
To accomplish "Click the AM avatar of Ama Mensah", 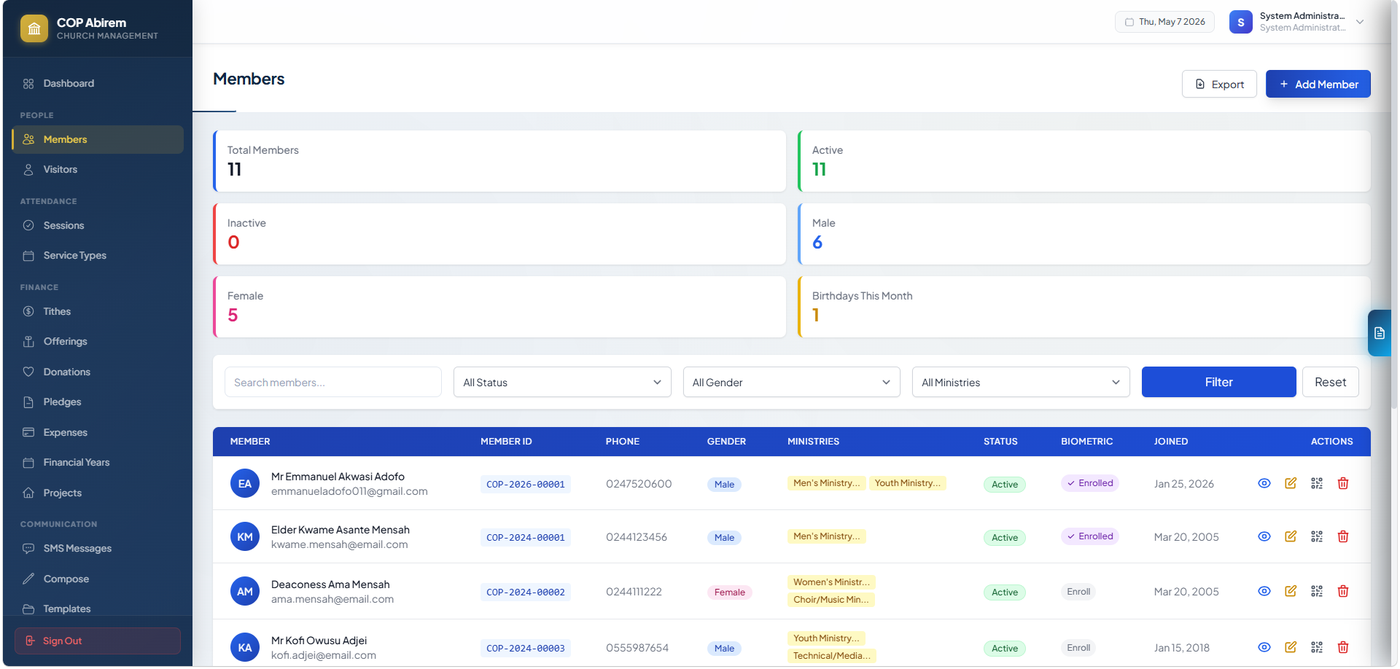I will (245, 591).
